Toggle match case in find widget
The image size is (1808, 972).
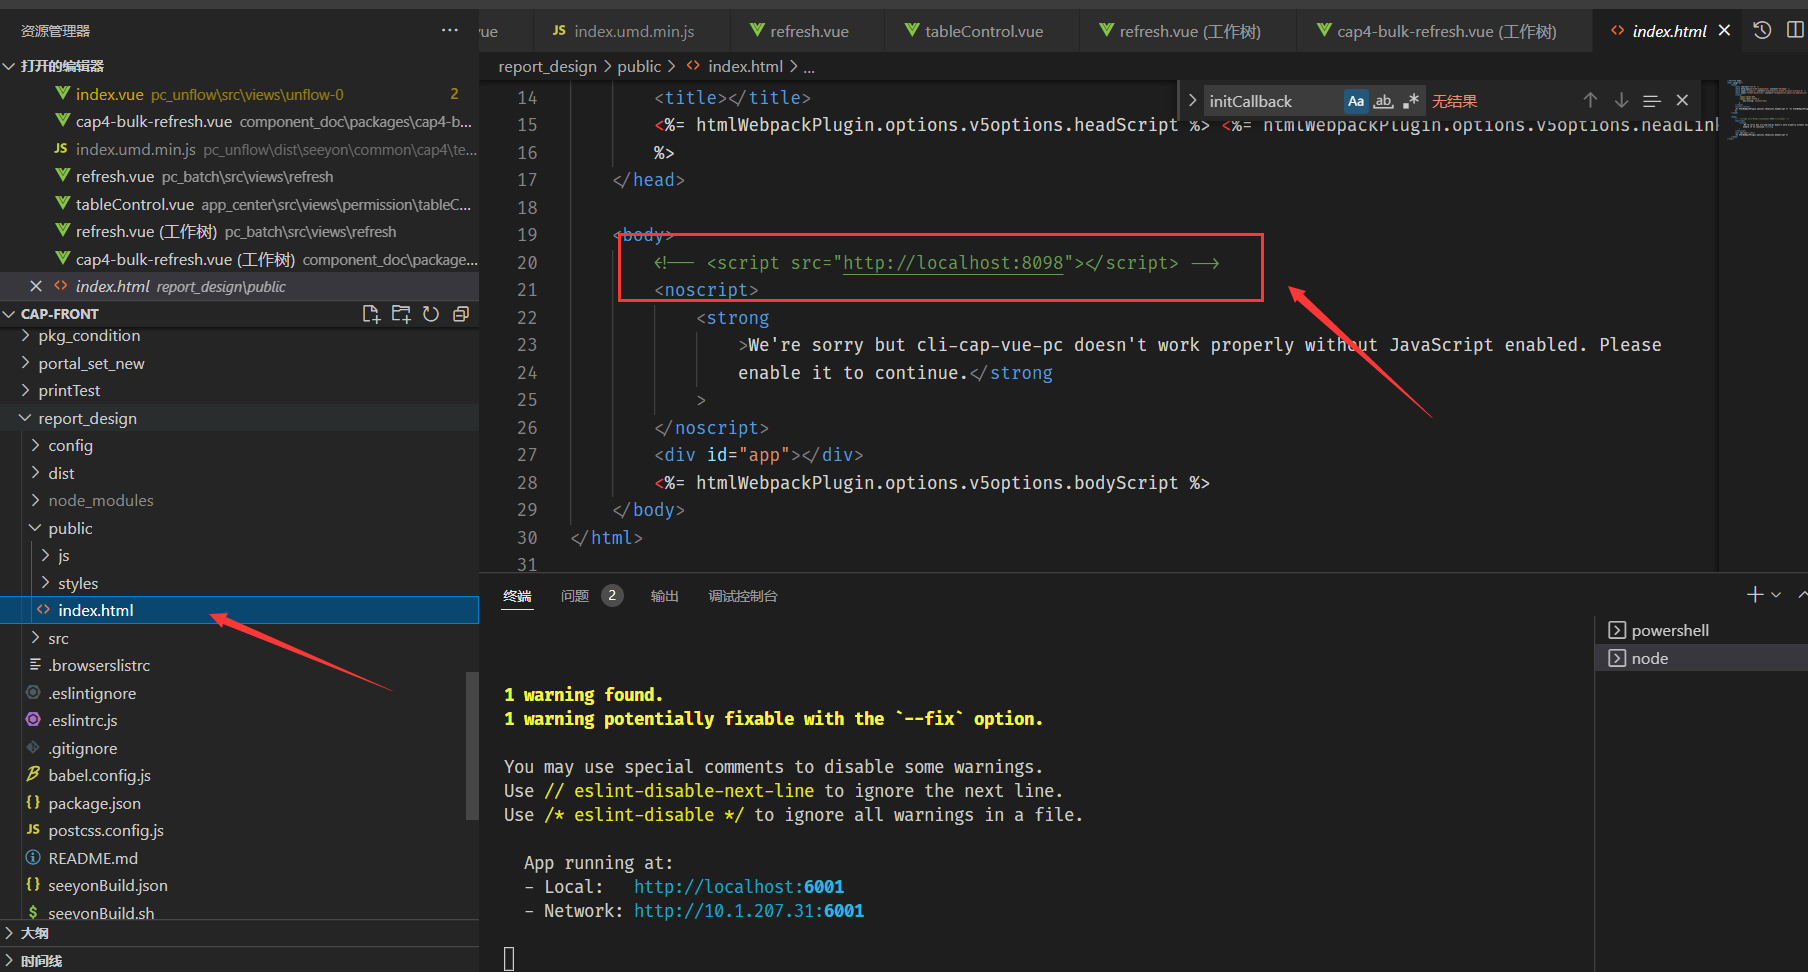[1355, 101]
